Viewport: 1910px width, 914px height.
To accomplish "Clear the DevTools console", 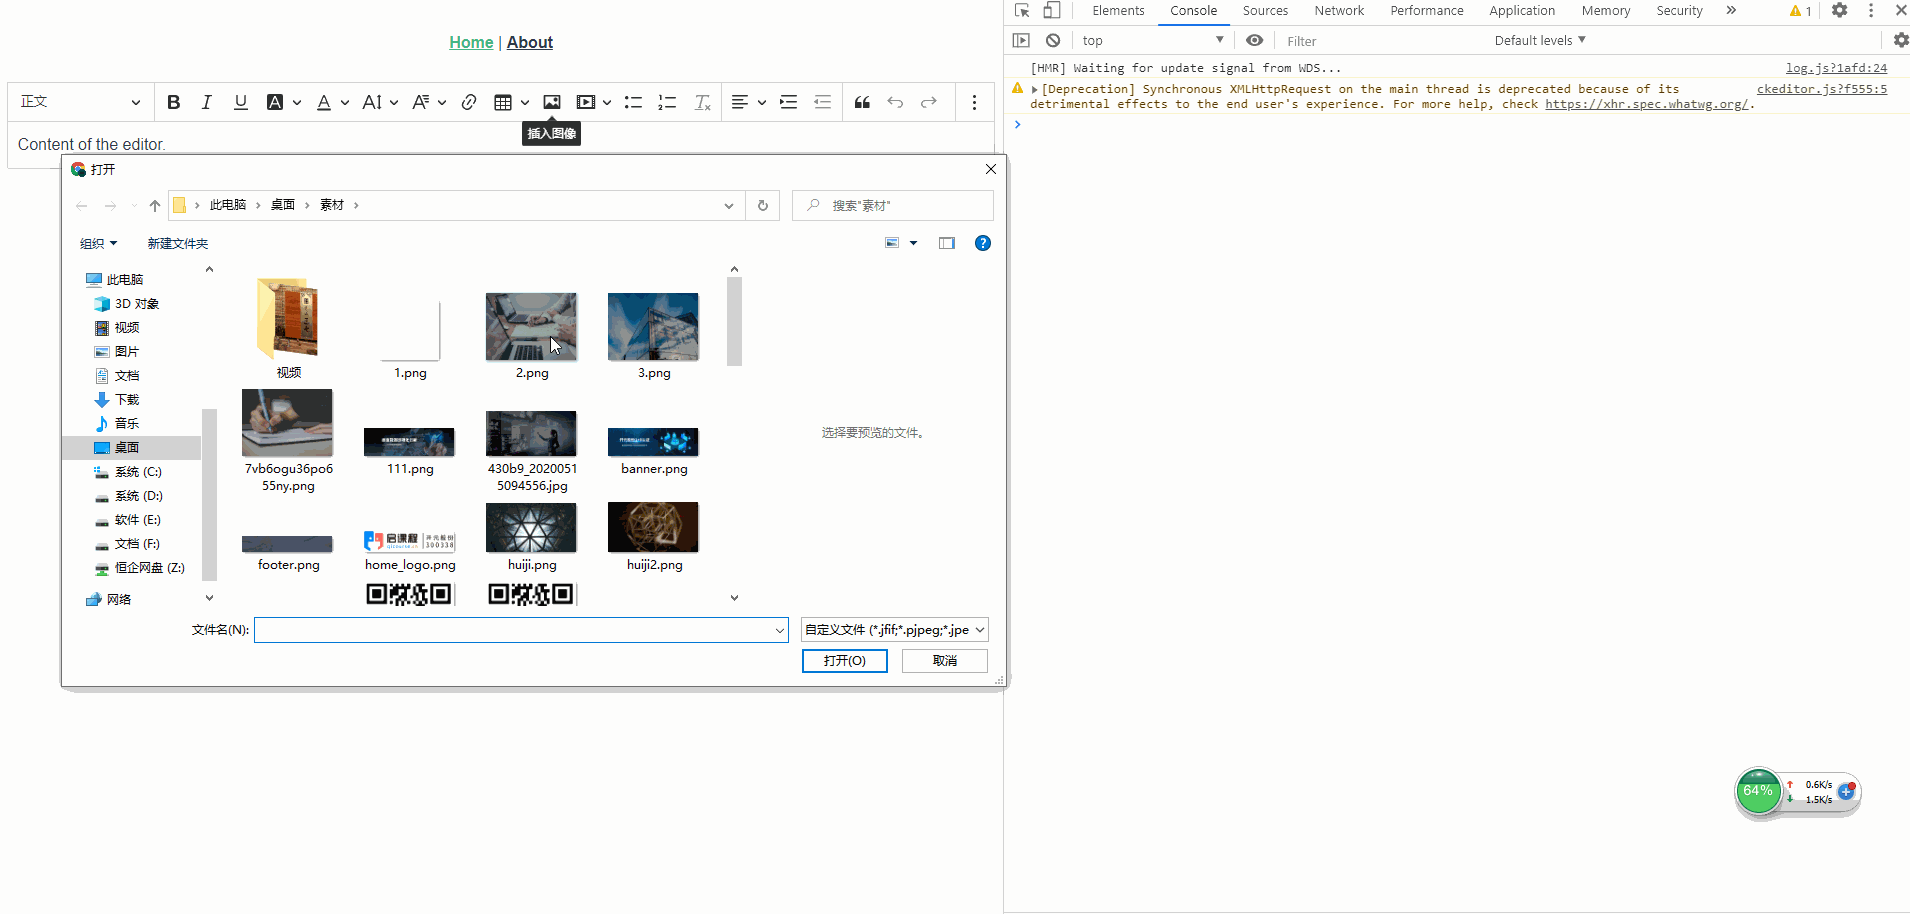I will coord(1053,40).
